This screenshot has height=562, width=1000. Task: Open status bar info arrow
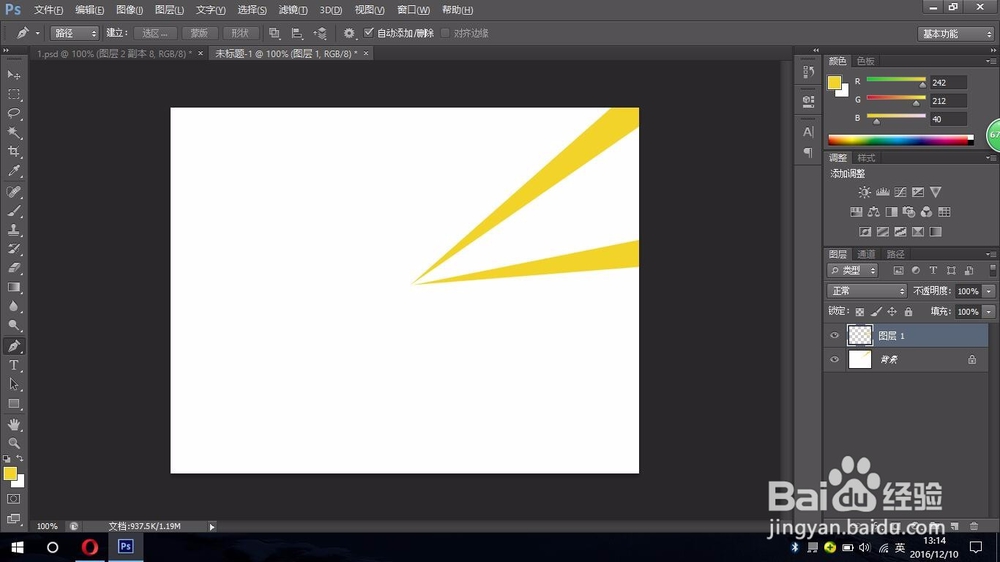point(212,527)
